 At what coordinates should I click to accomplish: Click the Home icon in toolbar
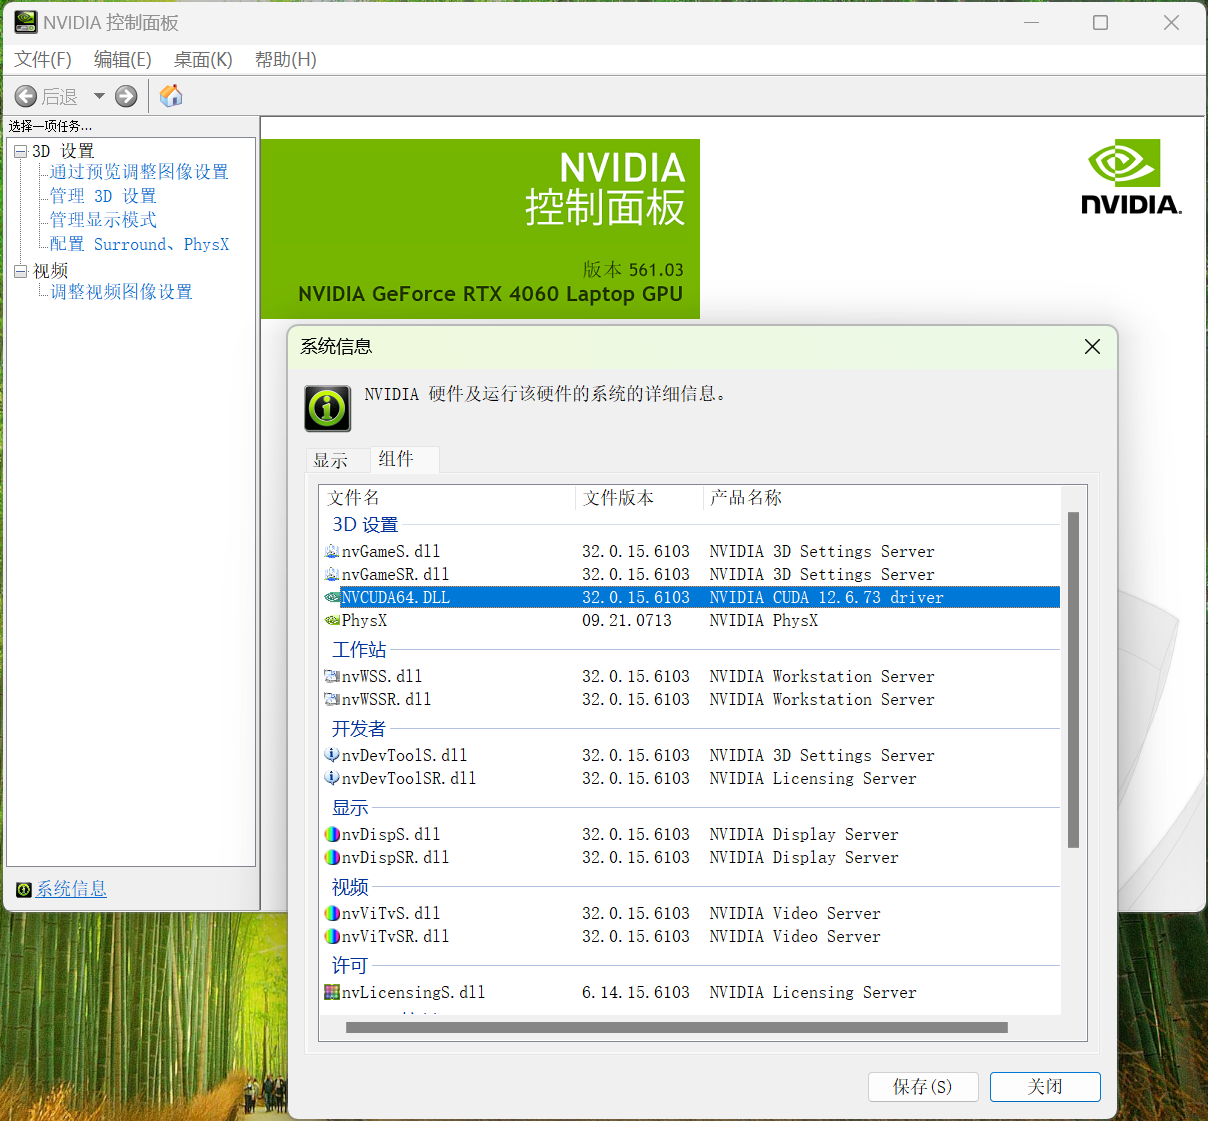(171, 96)
